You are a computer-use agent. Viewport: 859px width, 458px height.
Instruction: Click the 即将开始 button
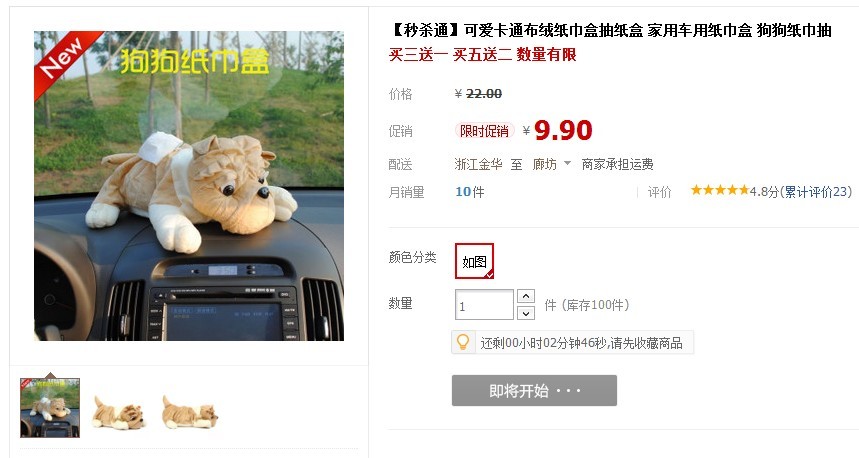pyautogui.click(x=534, y=391)
